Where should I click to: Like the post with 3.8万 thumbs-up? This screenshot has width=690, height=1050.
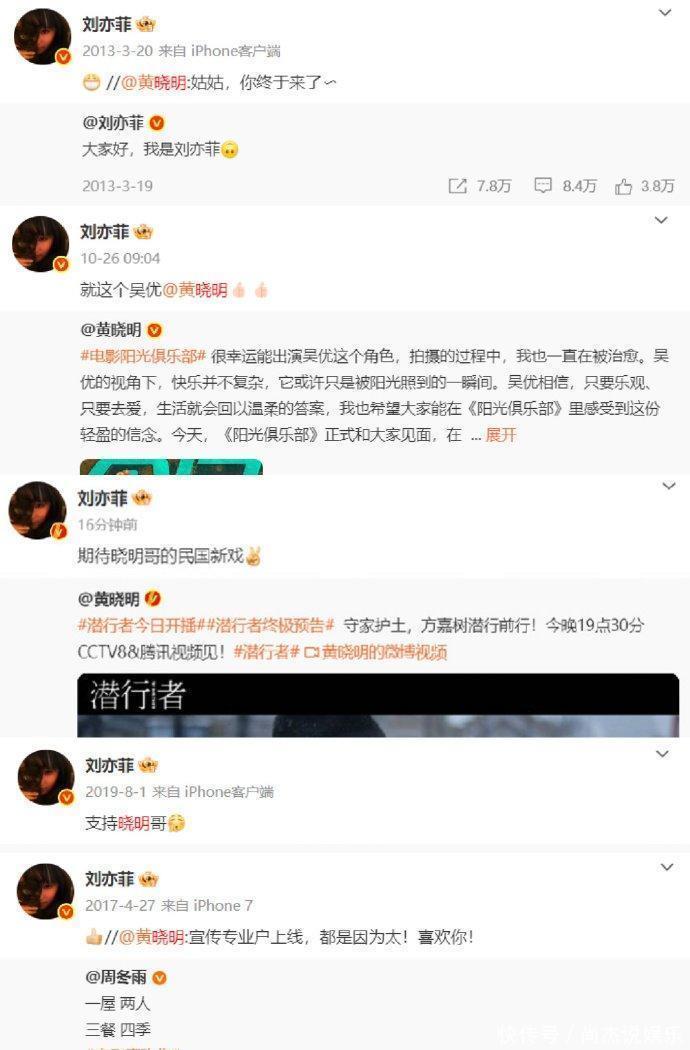(x=624, y=186)
